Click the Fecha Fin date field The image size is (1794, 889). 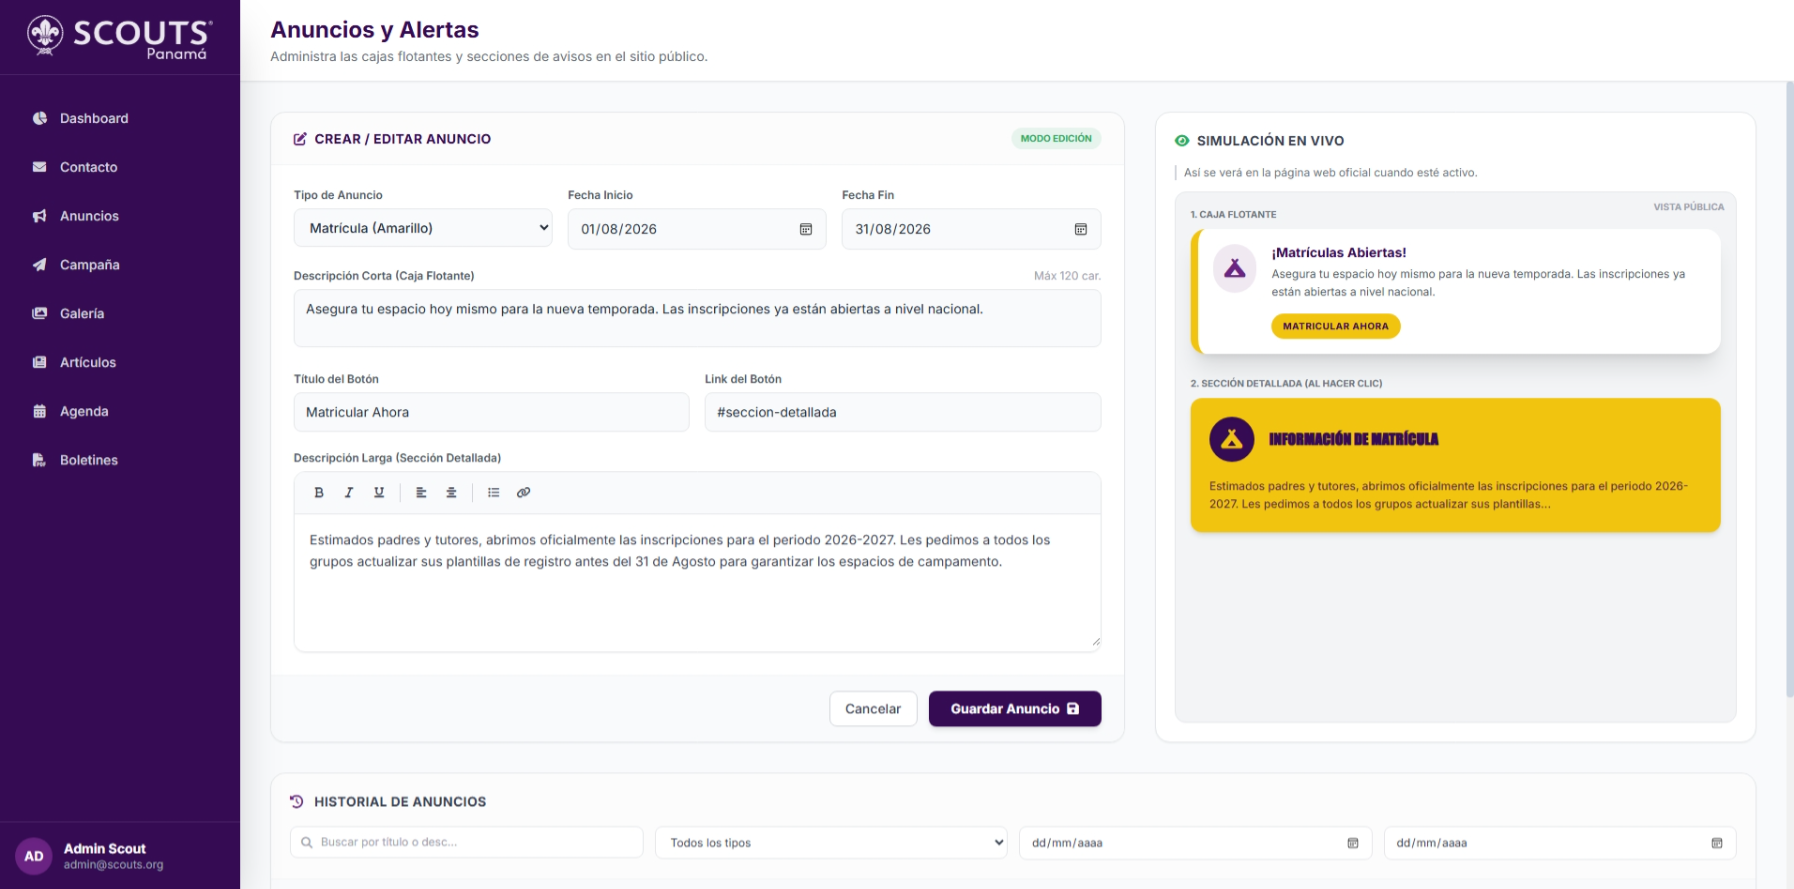(x=971, y=229)
